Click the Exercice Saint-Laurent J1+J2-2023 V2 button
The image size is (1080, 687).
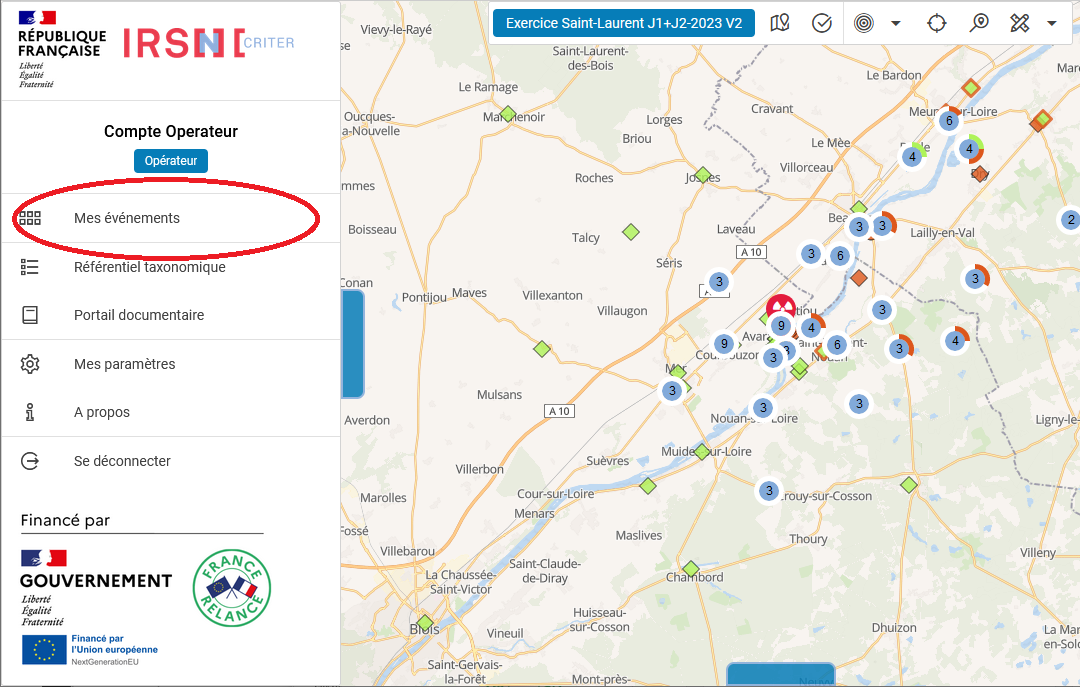(624, 23)
